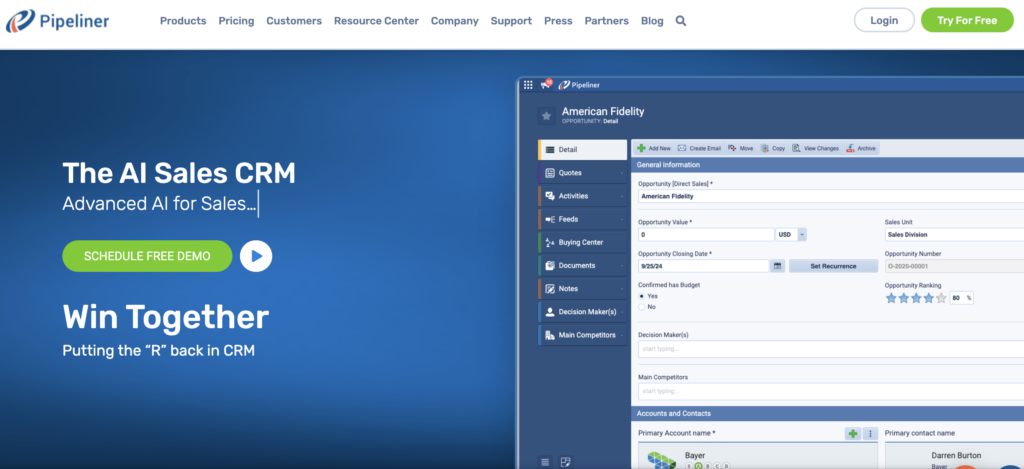Open the Blog menu item
Screen dimensions: 1024x469
point(652,21)
